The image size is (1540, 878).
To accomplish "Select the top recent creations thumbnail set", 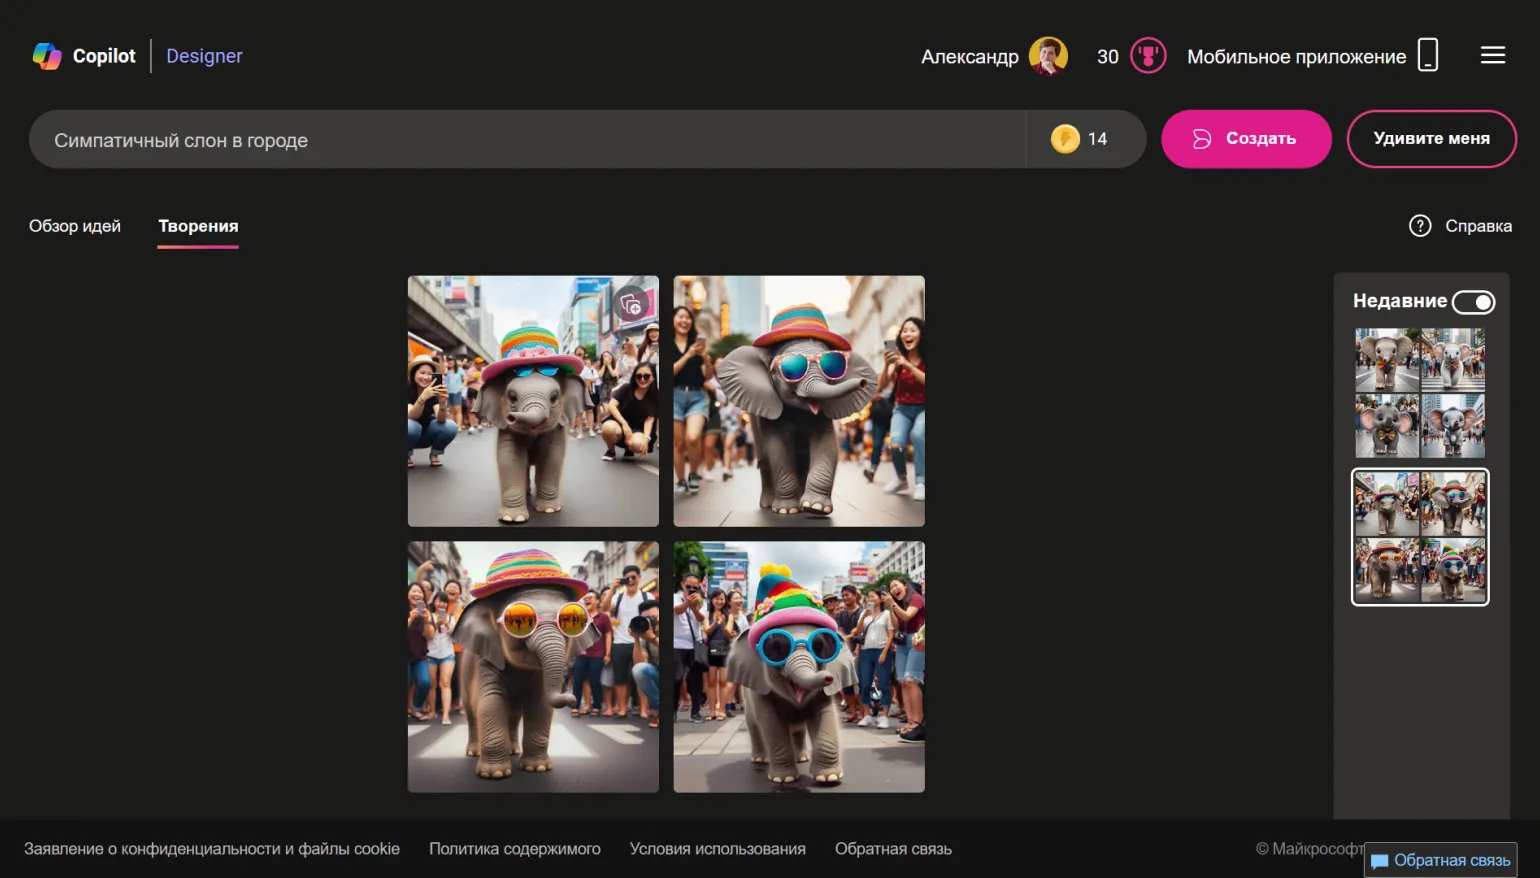I will (x=1420, y=393).
